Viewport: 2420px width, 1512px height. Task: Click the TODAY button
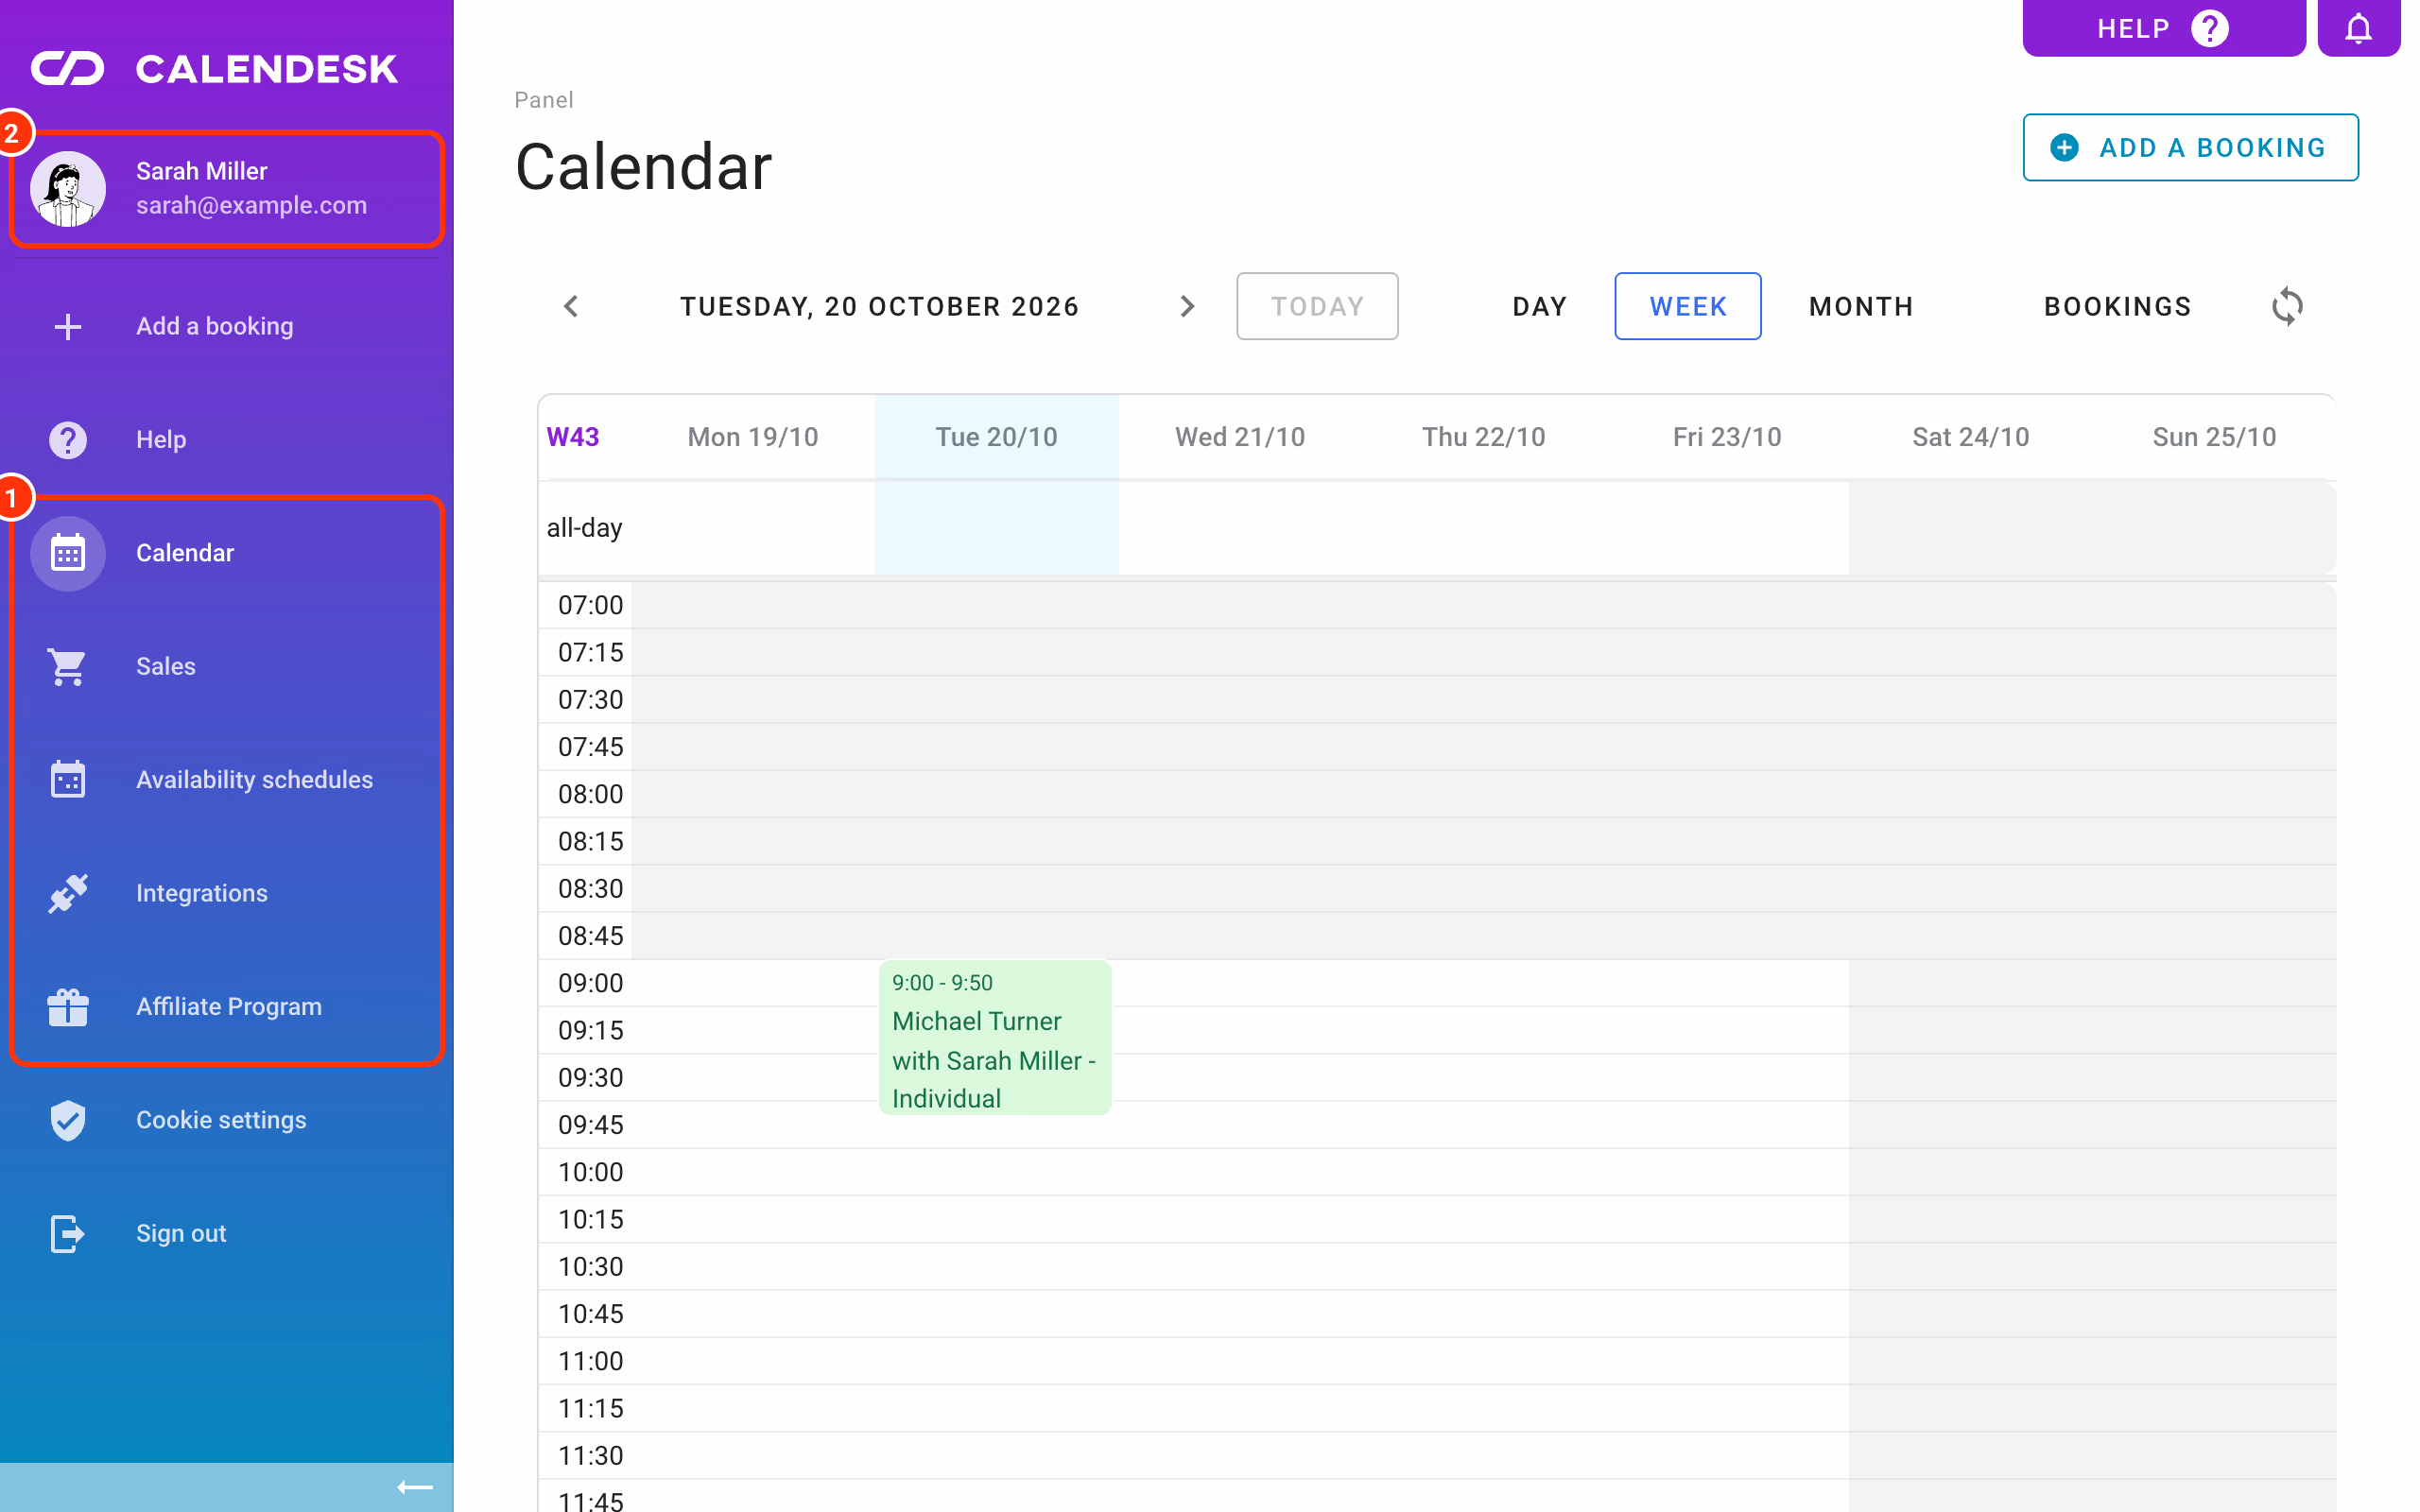[1317, 306]
